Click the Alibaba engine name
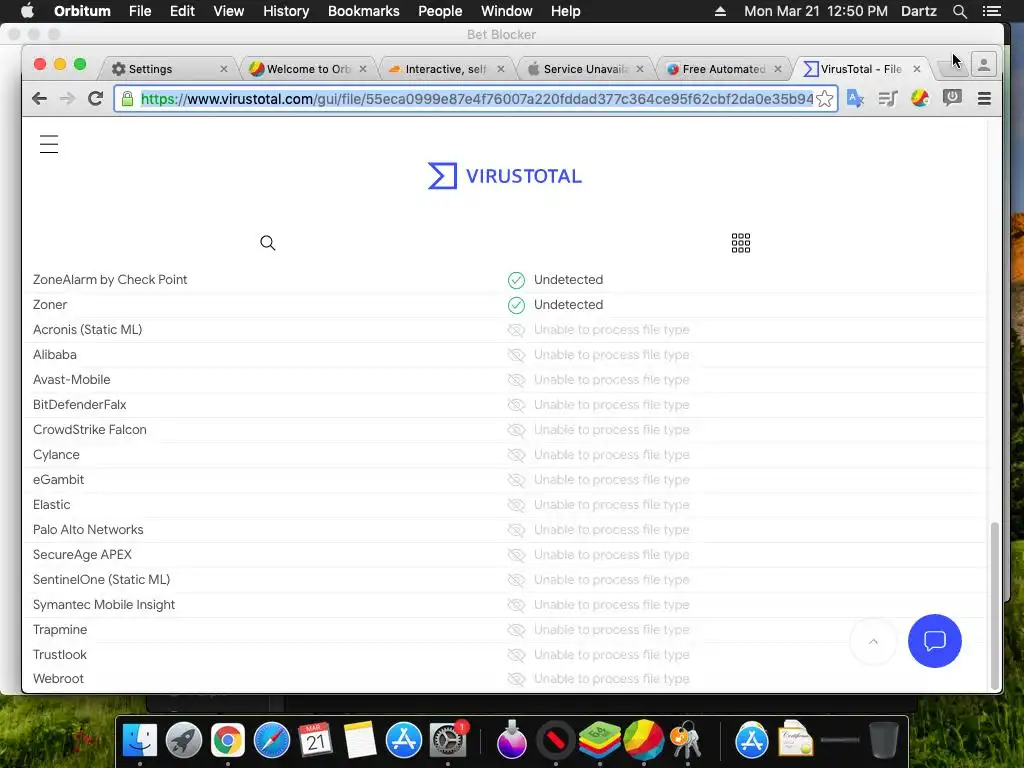The height and width of the screenshot is (768, 1024). coord(55,355)
